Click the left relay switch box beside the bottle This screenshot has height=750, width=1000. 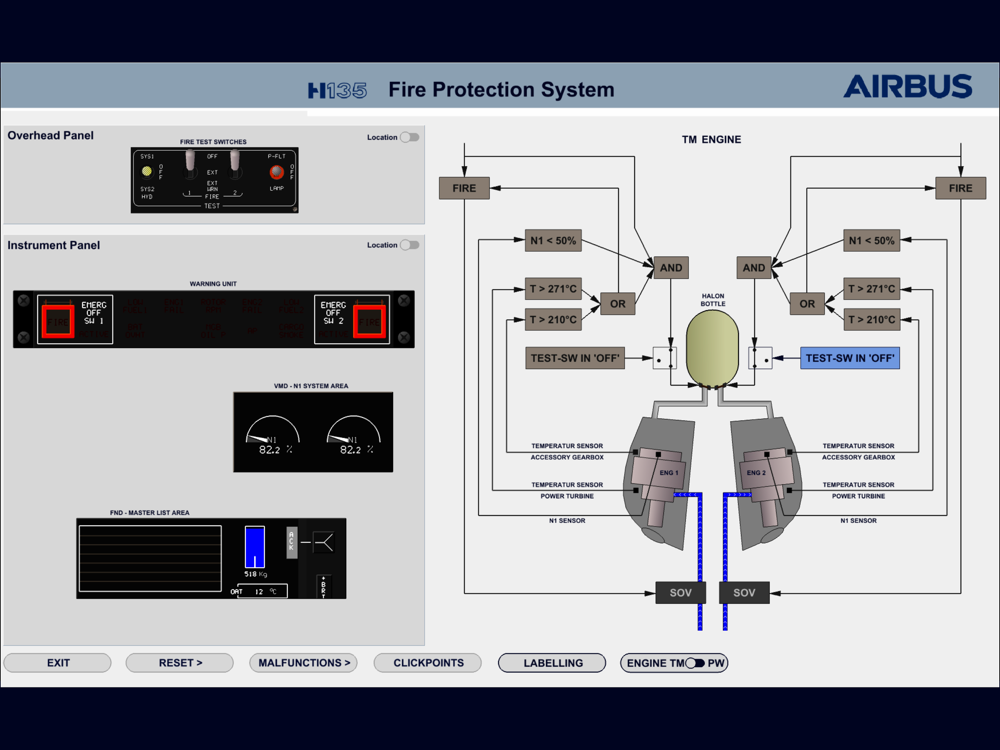[665, 358]
